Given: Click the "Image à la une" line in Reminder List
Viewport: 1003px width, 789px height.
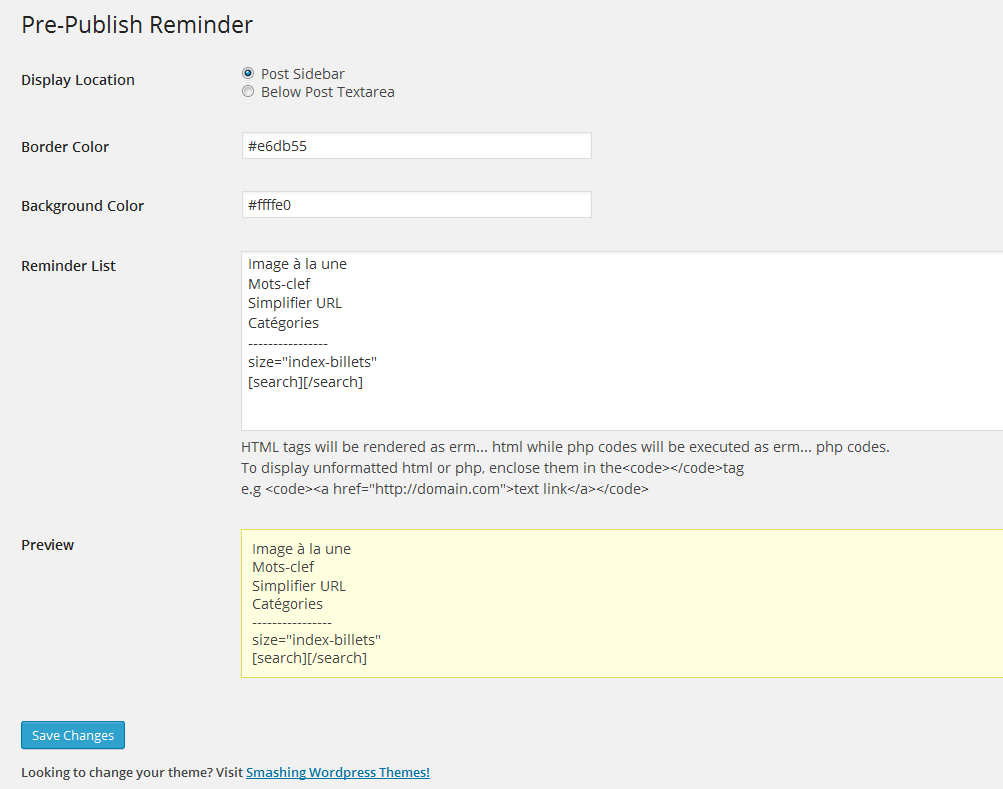Looking at the screenshot, I should (x=297, y=264).
